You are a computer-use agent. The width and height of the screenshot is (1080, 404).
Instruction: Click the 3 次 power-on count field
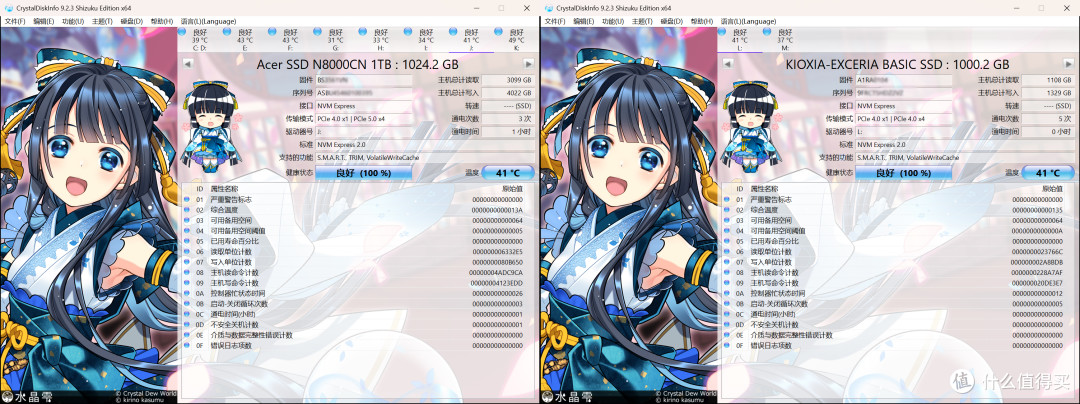coord(508,119)
